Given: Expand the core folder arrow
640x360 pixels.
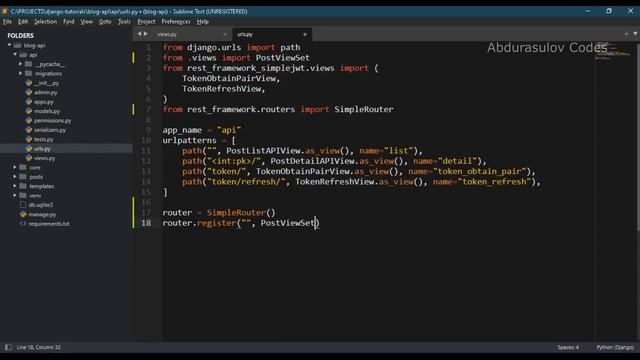Looking at the screenshot, I should coord(15,167).
